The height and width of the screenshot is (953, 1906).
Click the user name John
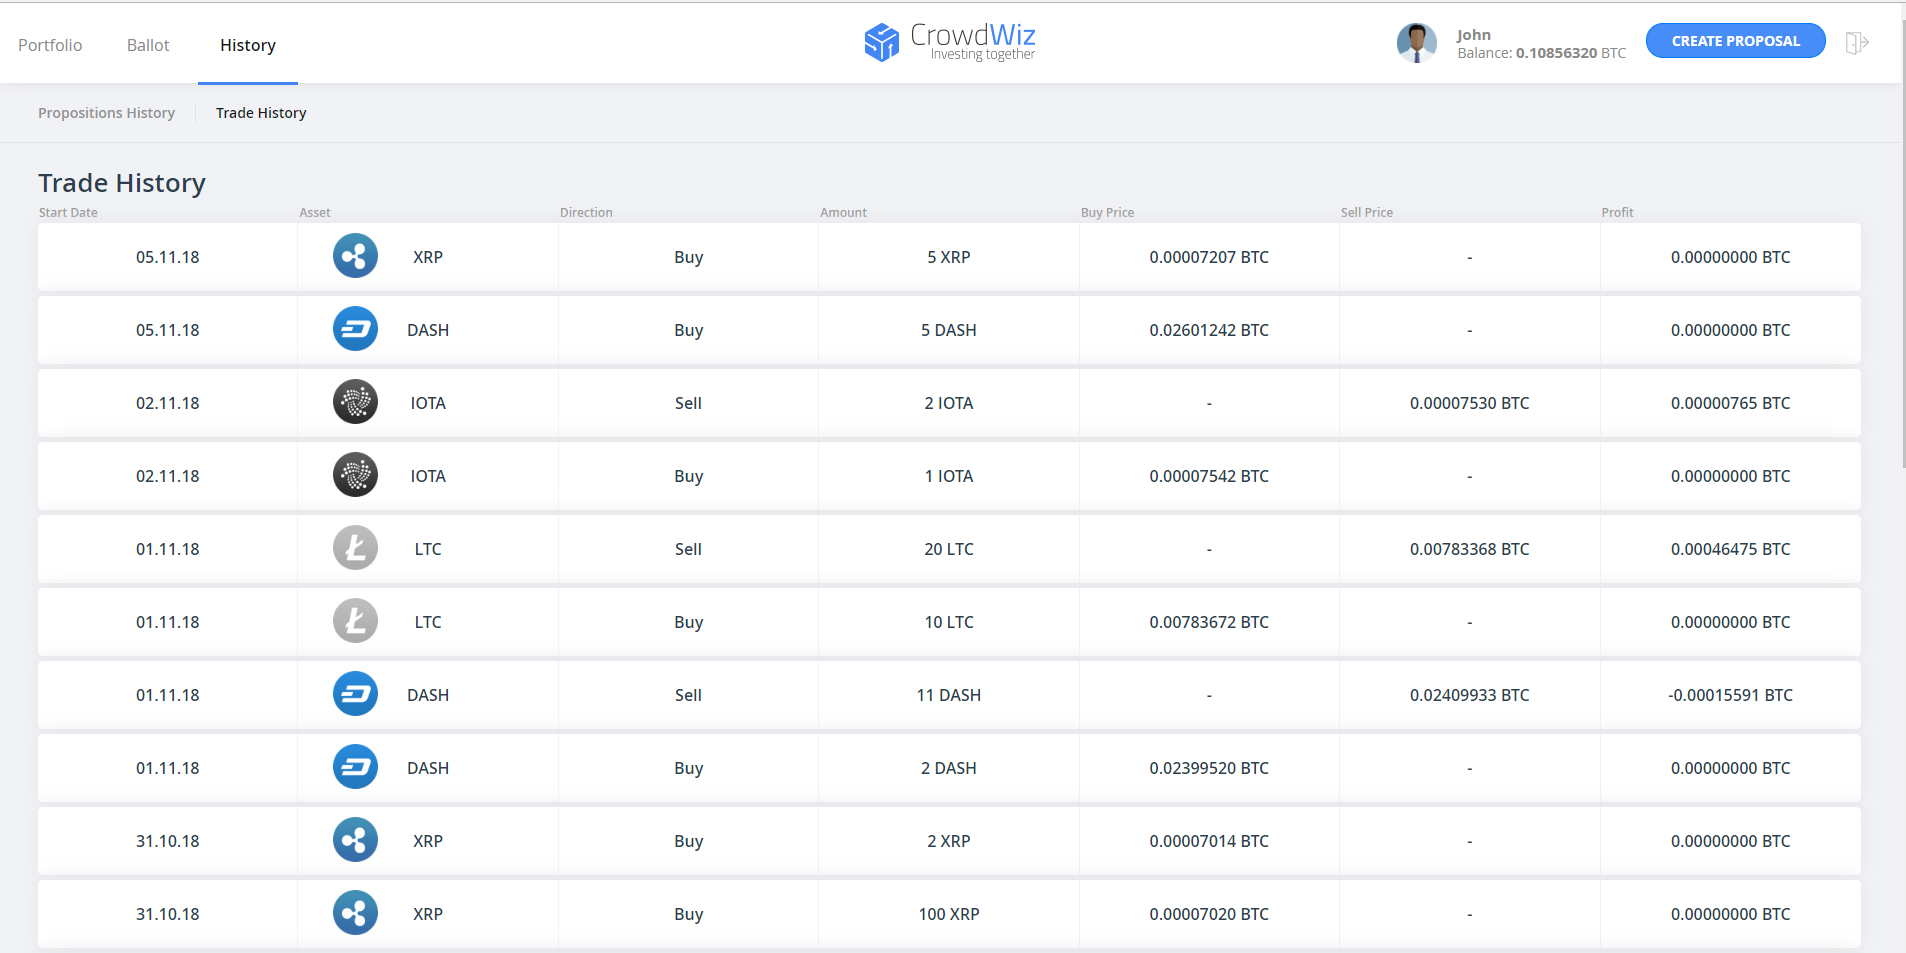click(1473, 35)
